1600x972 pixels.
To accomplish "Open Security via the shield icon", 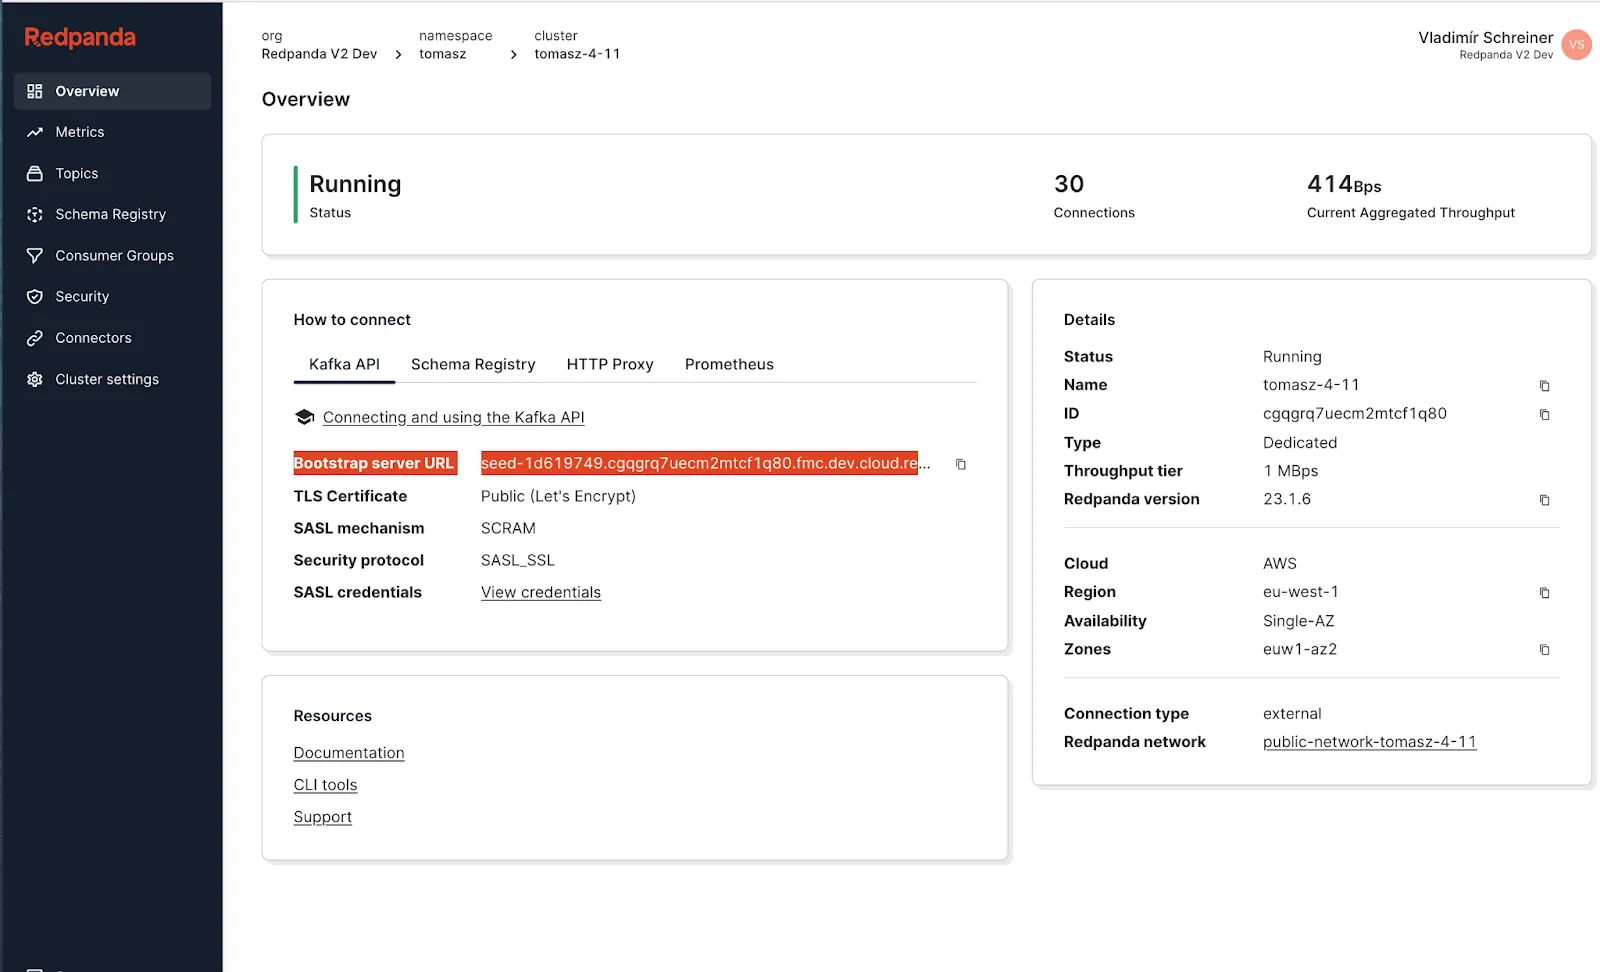I will [x=35, y=296].
